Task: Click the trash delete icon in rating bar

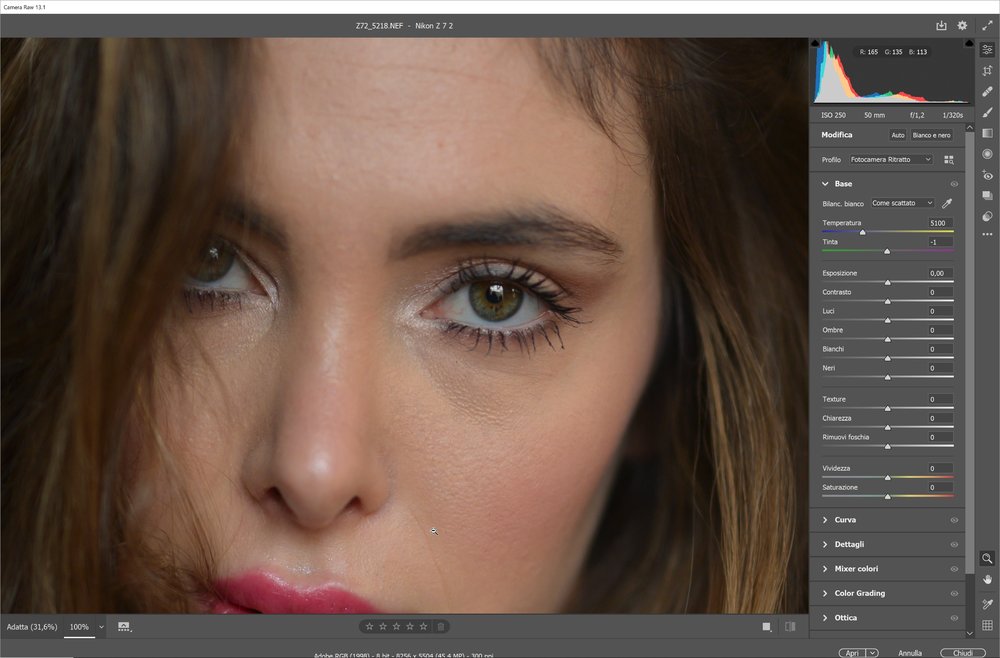Action: (x=441, y=627)
